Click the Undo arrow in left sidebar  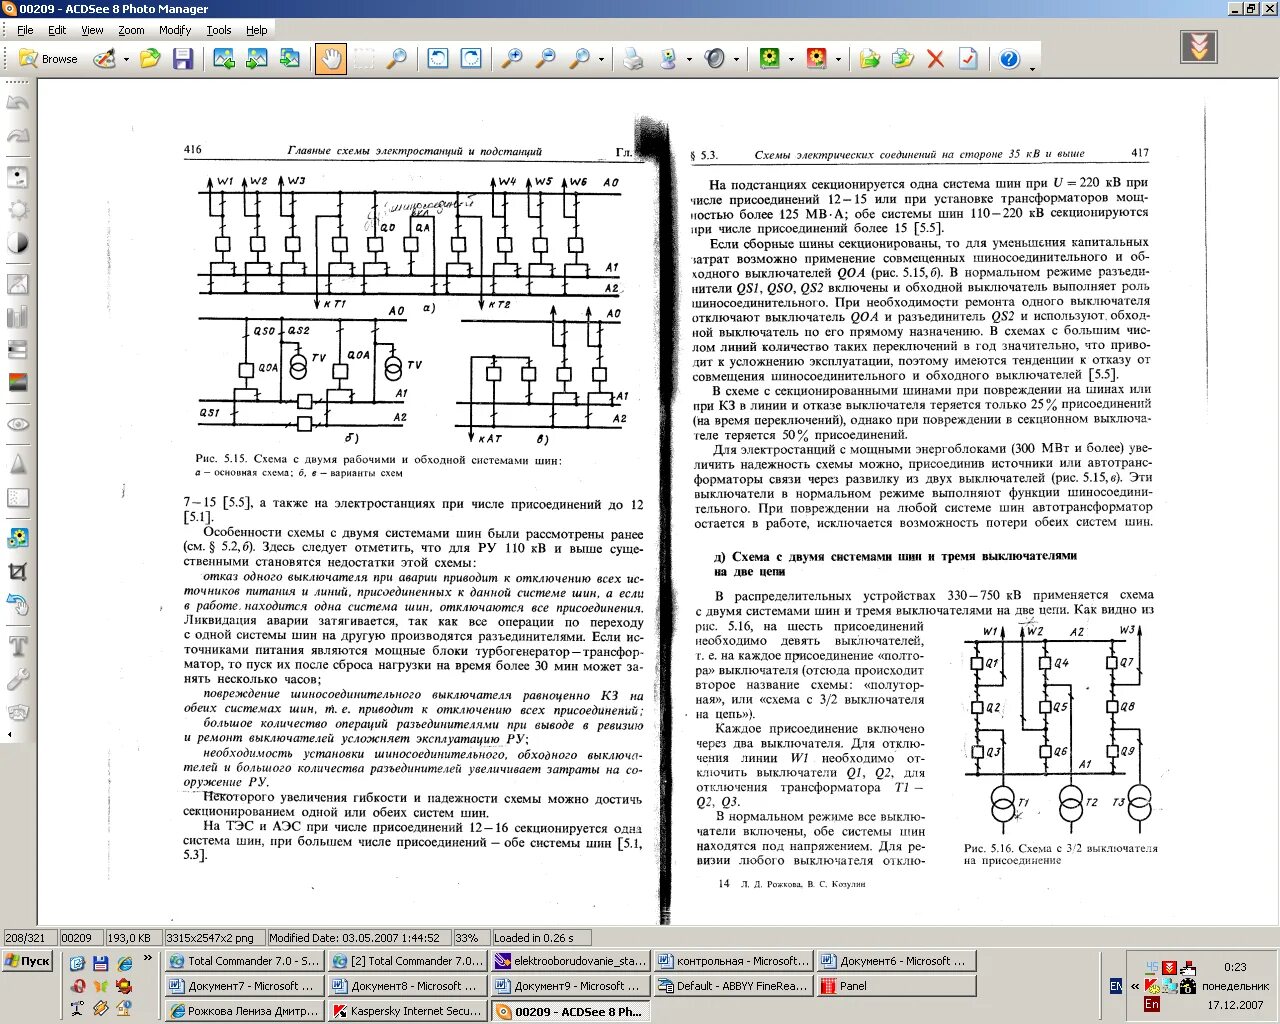tap(18, 102)
